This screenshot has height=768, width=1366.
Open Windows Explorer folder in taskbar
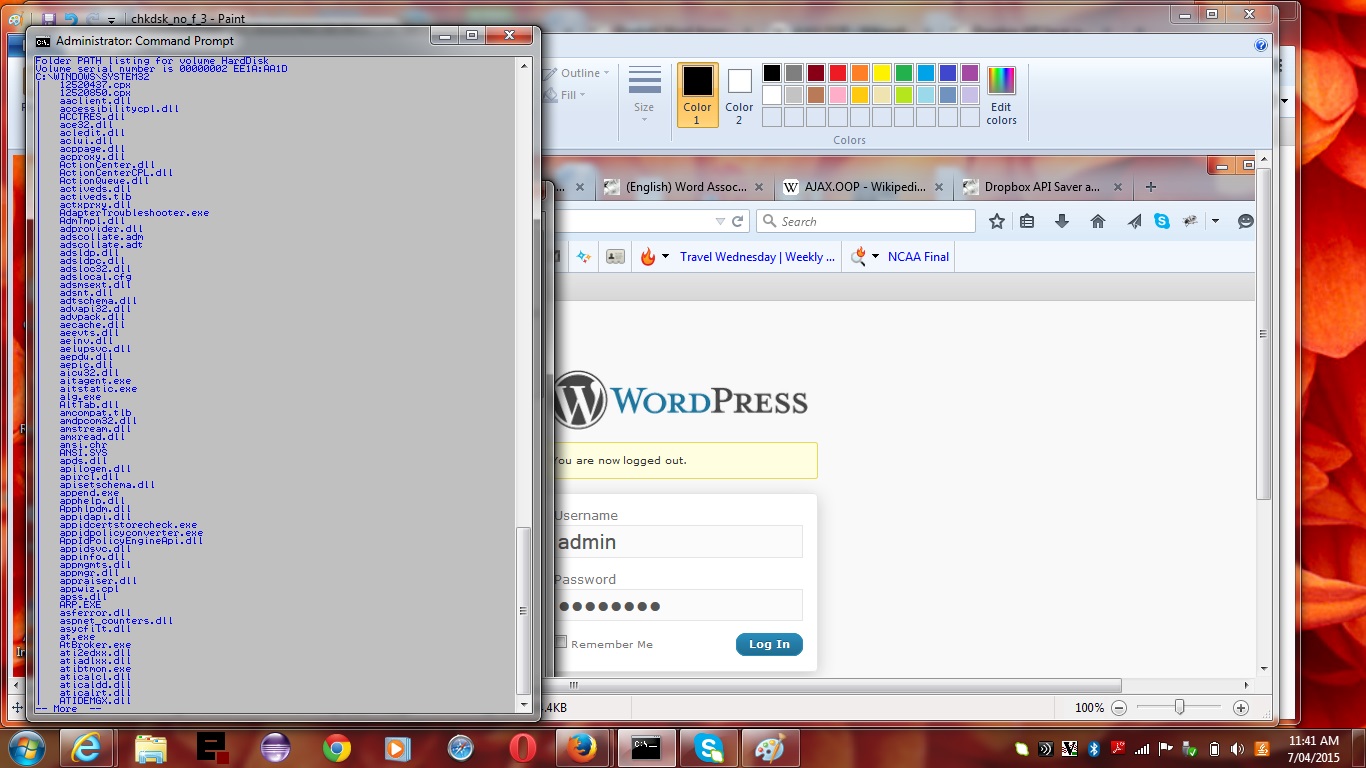click(150, 747)
